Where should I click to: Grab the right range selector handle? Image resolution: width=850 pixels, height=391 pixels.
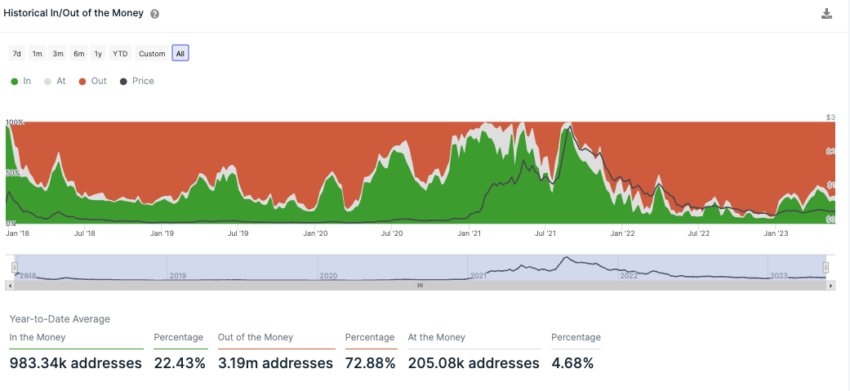click(x=826, y=267)
